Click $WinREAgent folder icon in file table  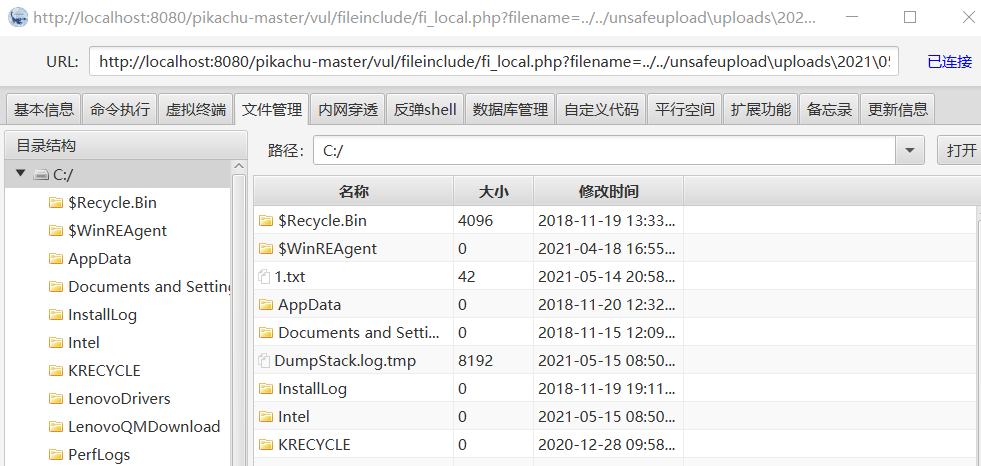(x=267, y=248)
